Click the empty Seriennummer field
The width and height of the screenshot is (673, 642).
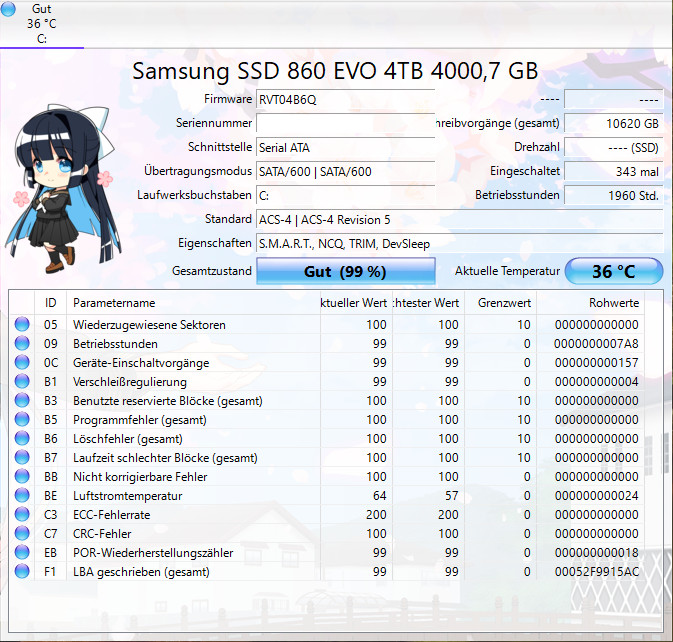345,123
